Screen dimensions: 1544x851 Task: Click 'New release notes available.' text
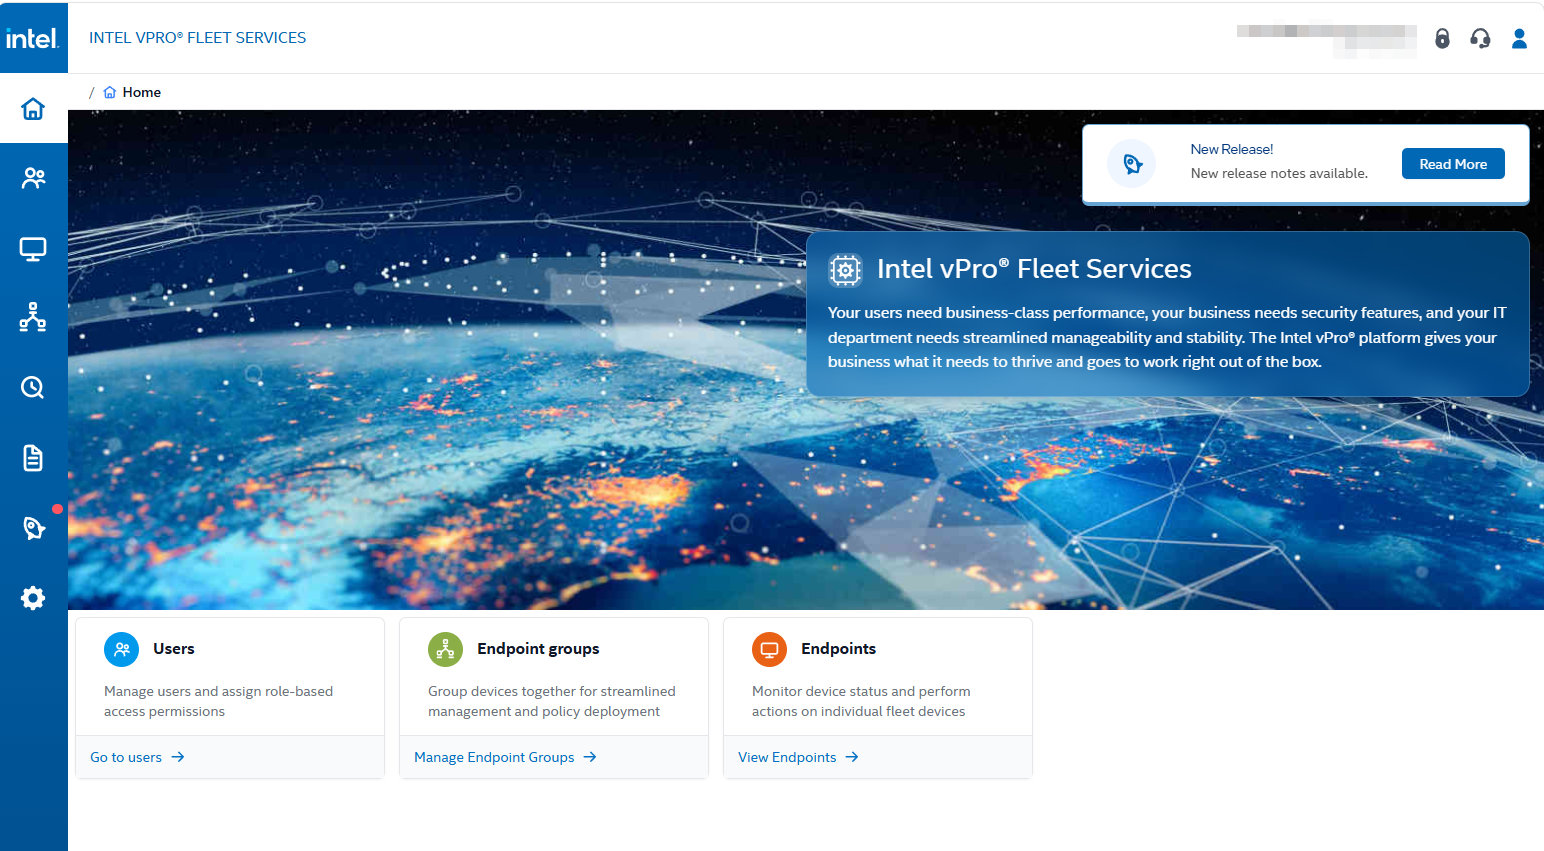(1279, 173)
